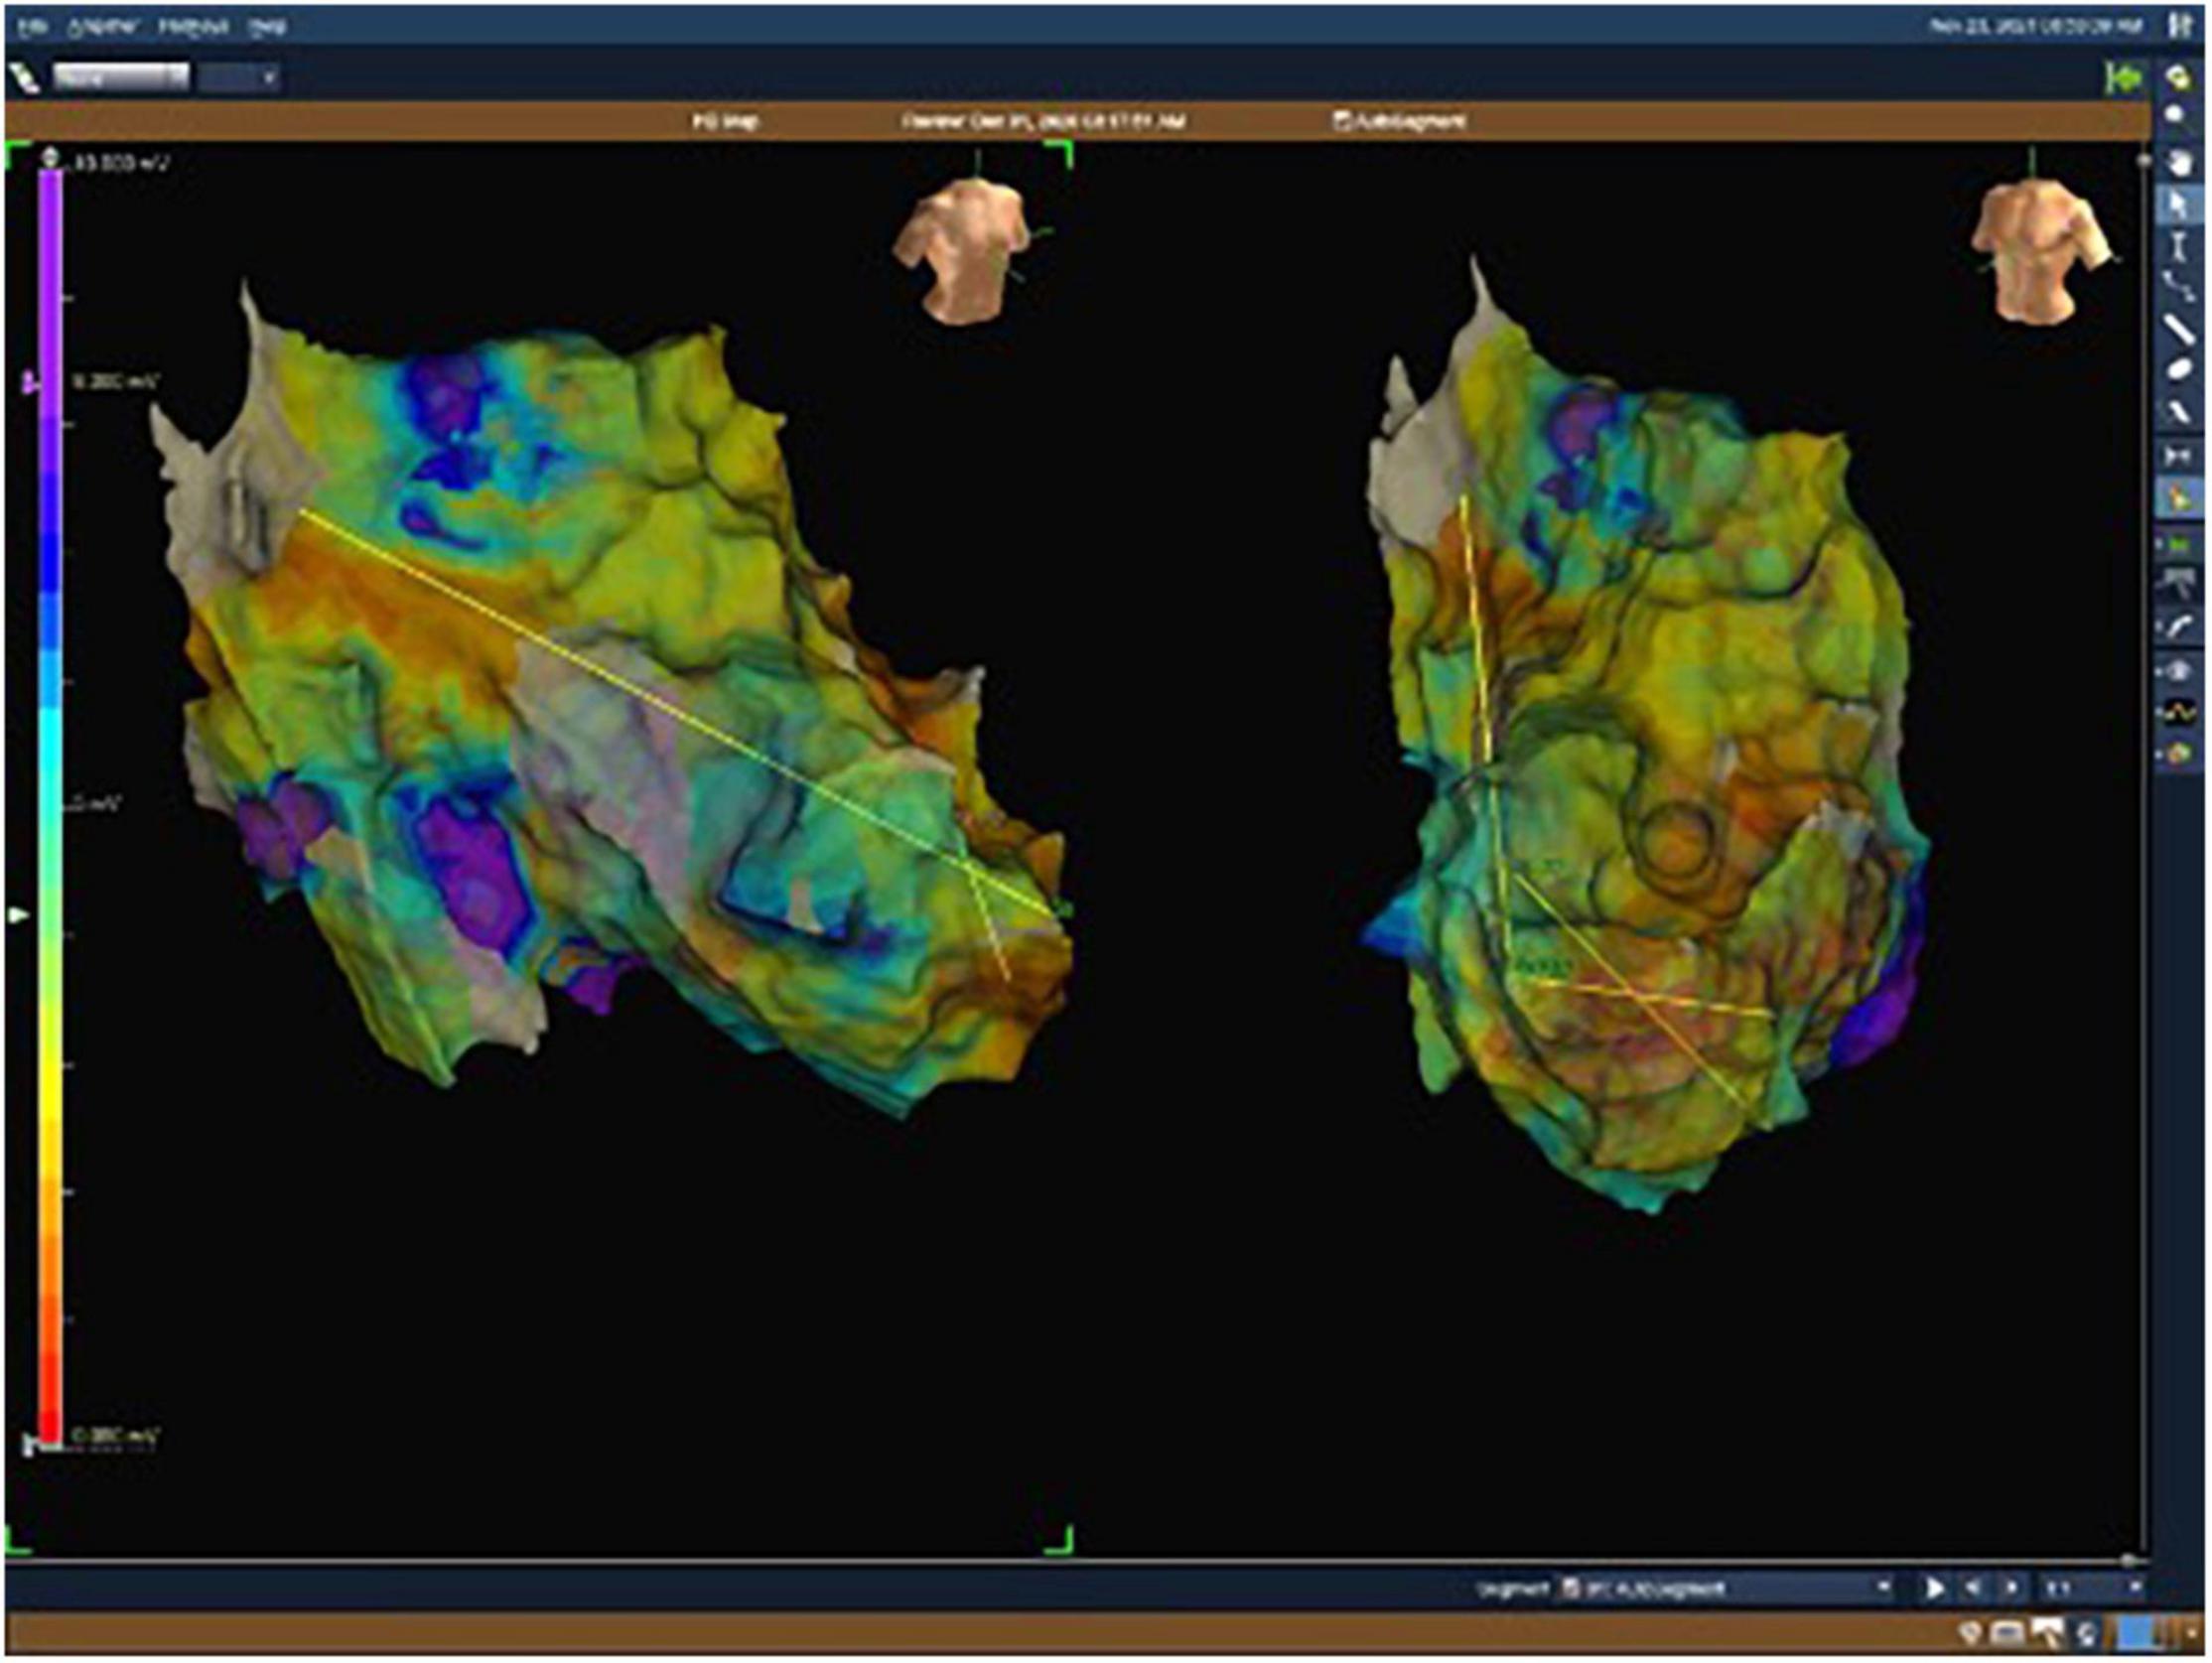Step to the next frame
The image size is (2212, 1663).
[2012, 1587]
